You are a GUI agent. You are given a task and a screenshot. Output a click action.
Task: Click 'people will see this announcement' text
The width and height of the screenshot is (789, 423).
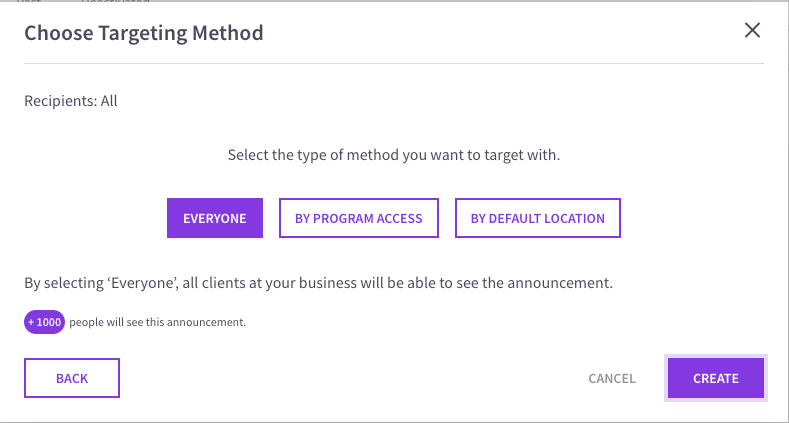point(157,322)
